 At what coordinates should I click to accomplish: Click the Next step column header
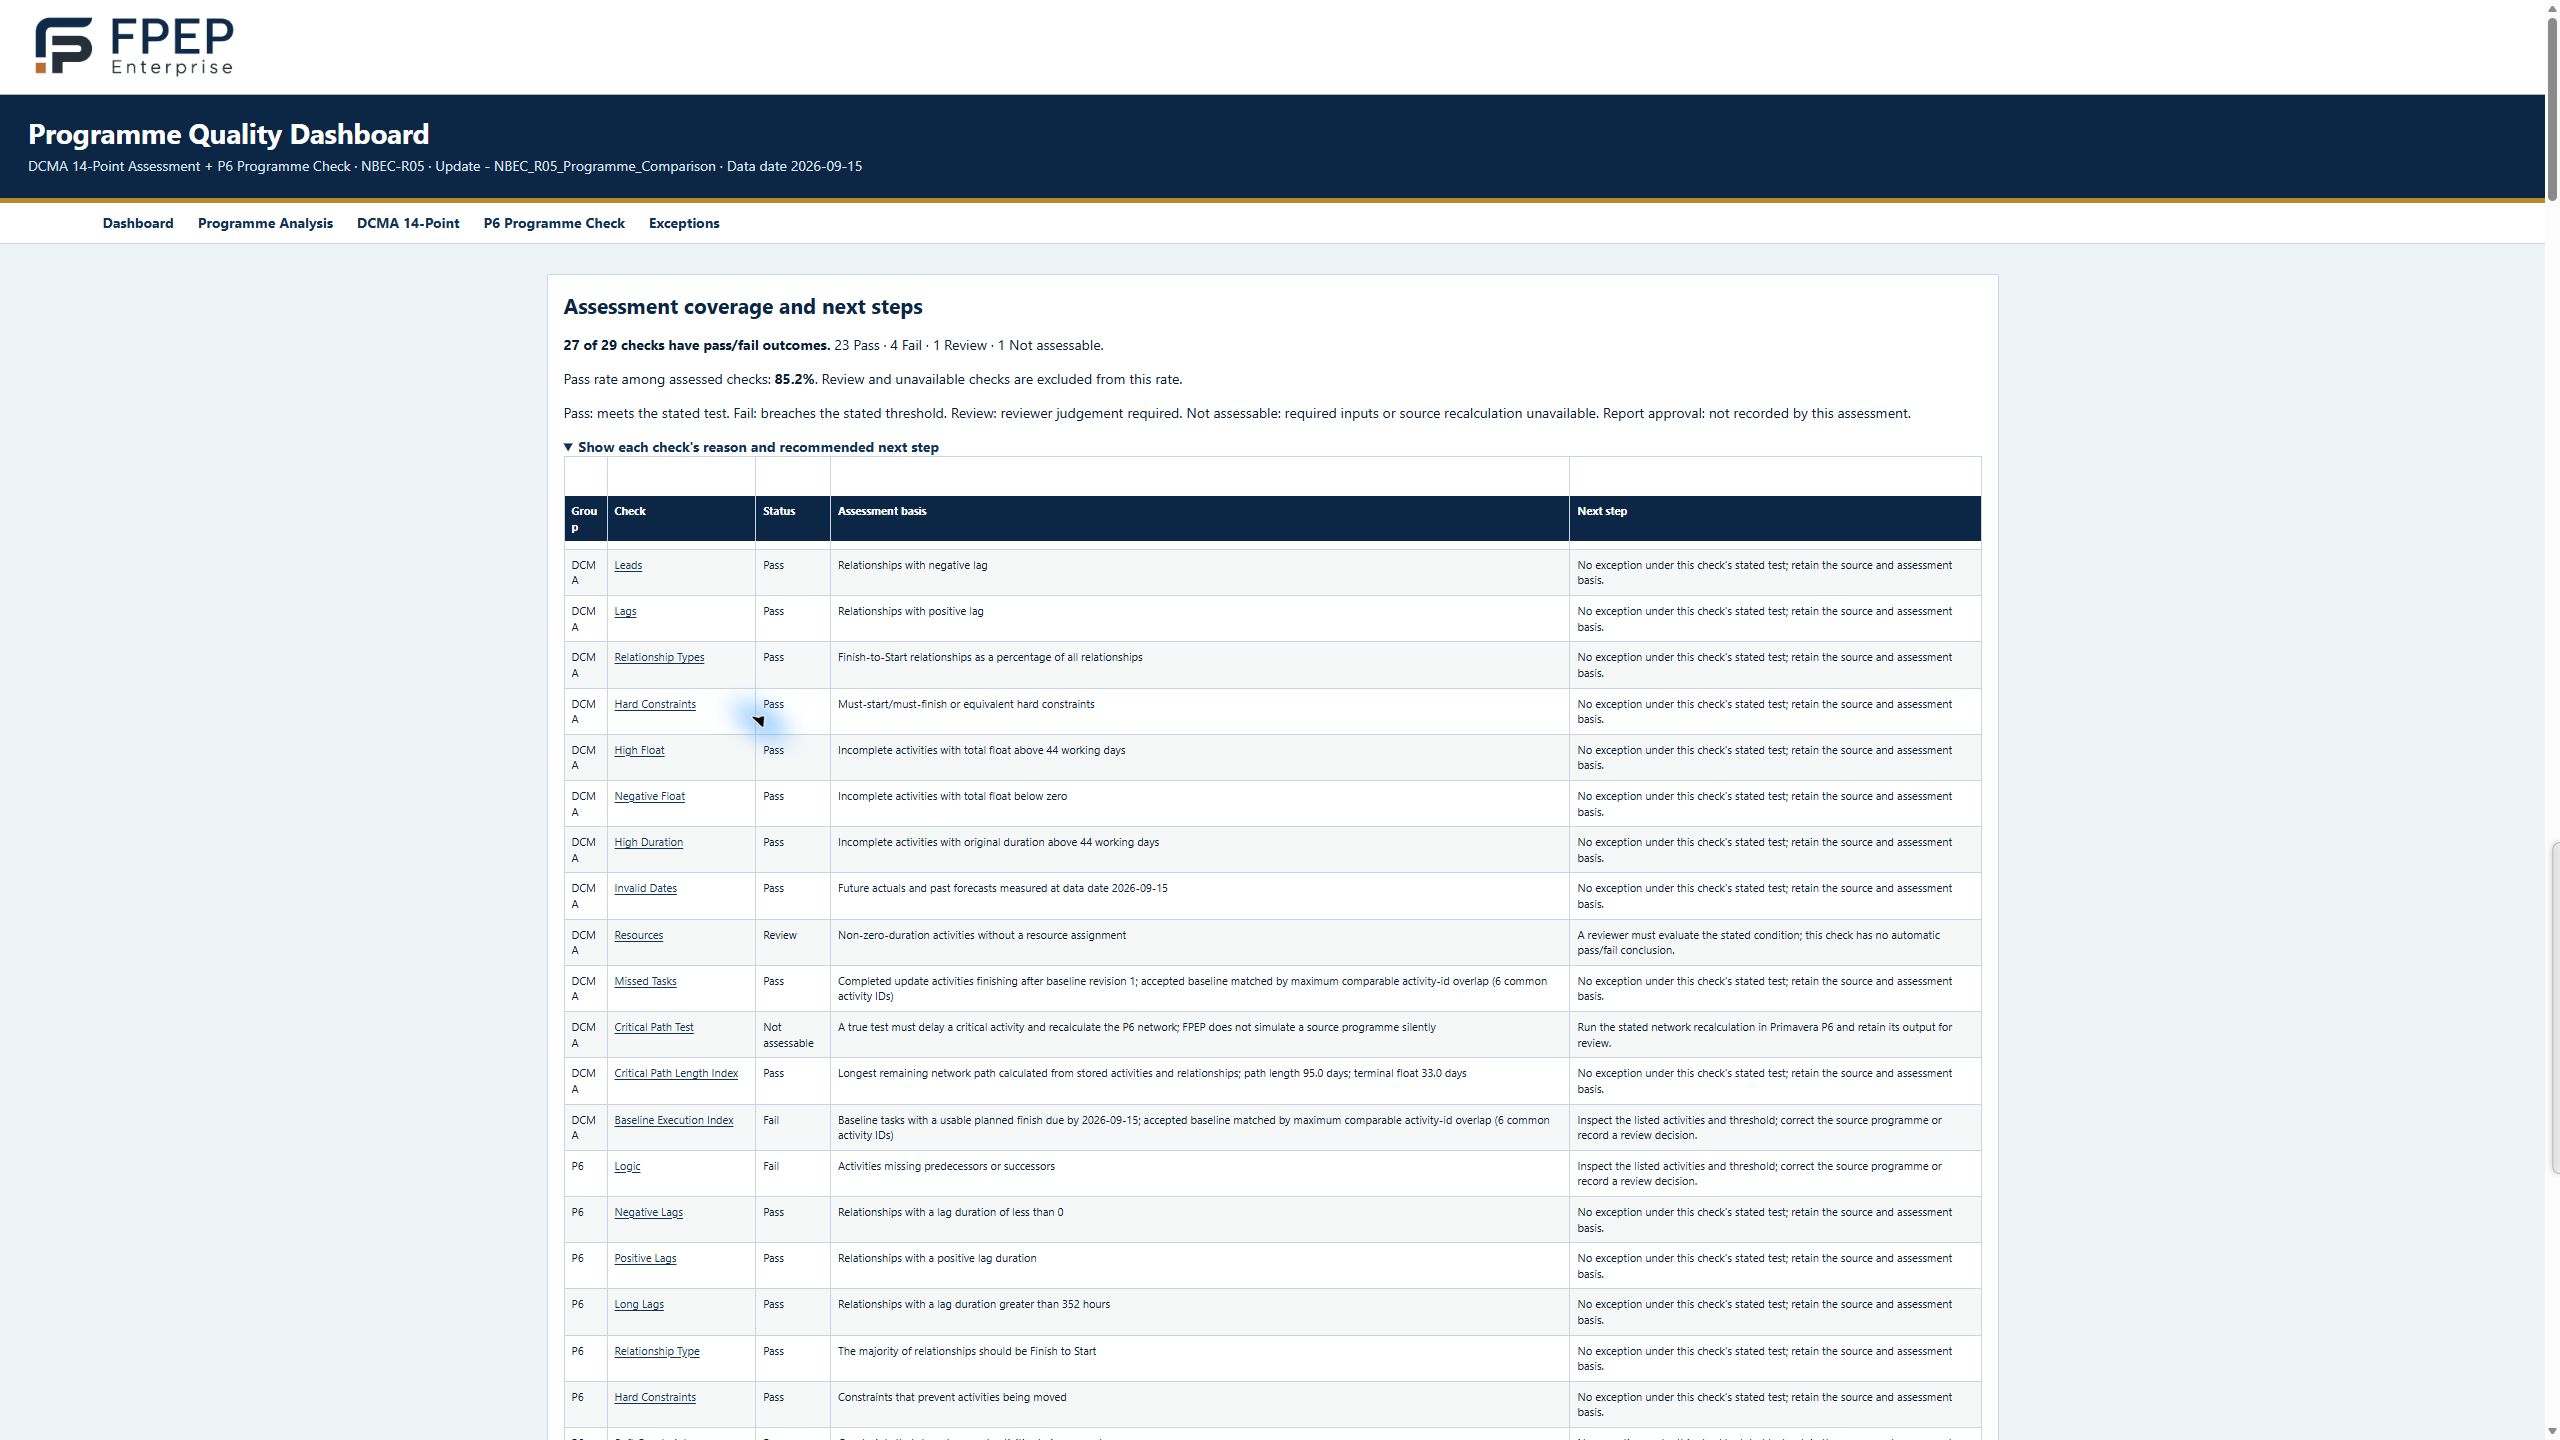click(1775, 518)
